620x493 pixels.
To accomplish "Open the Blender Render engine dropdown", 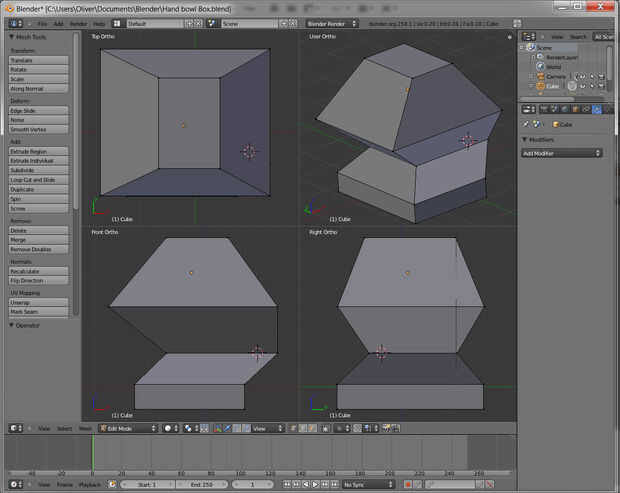I will 333,23.
